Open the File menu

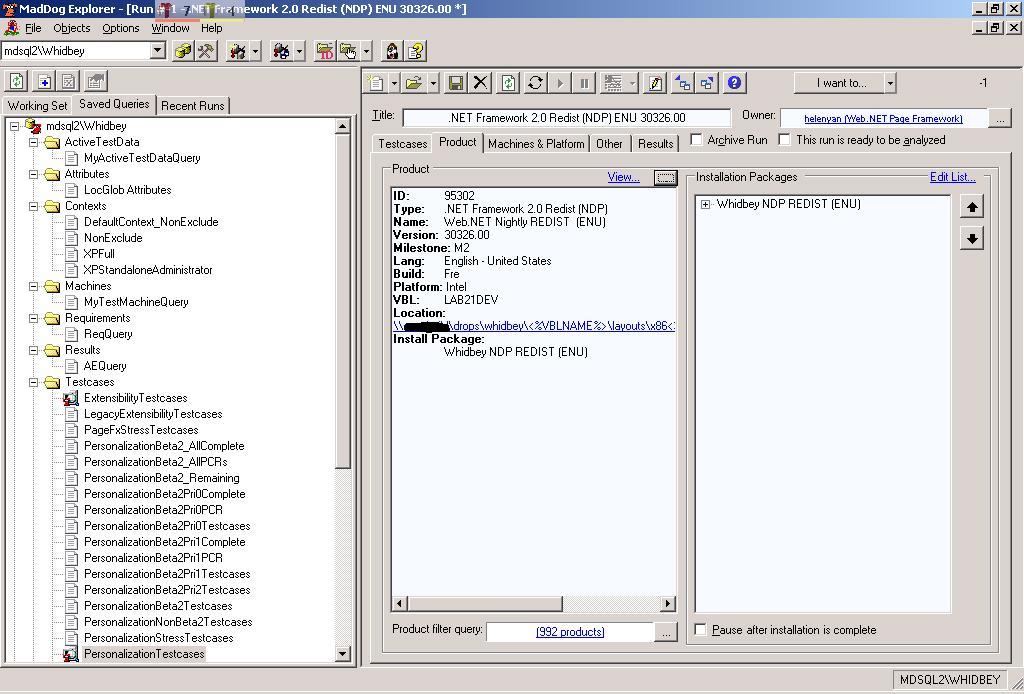33,28
